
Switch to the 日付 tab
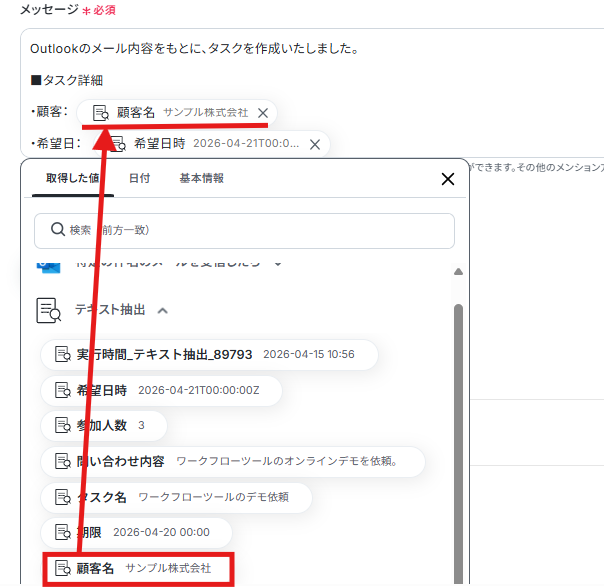(139, 178)
